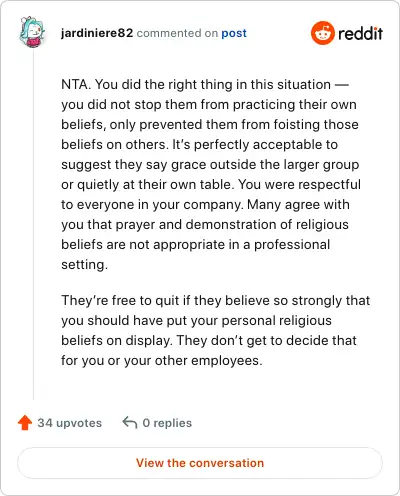Click the vertical comment thread line
The width and height of the screenshot is (400, 496).
click(x=33, y=223)
